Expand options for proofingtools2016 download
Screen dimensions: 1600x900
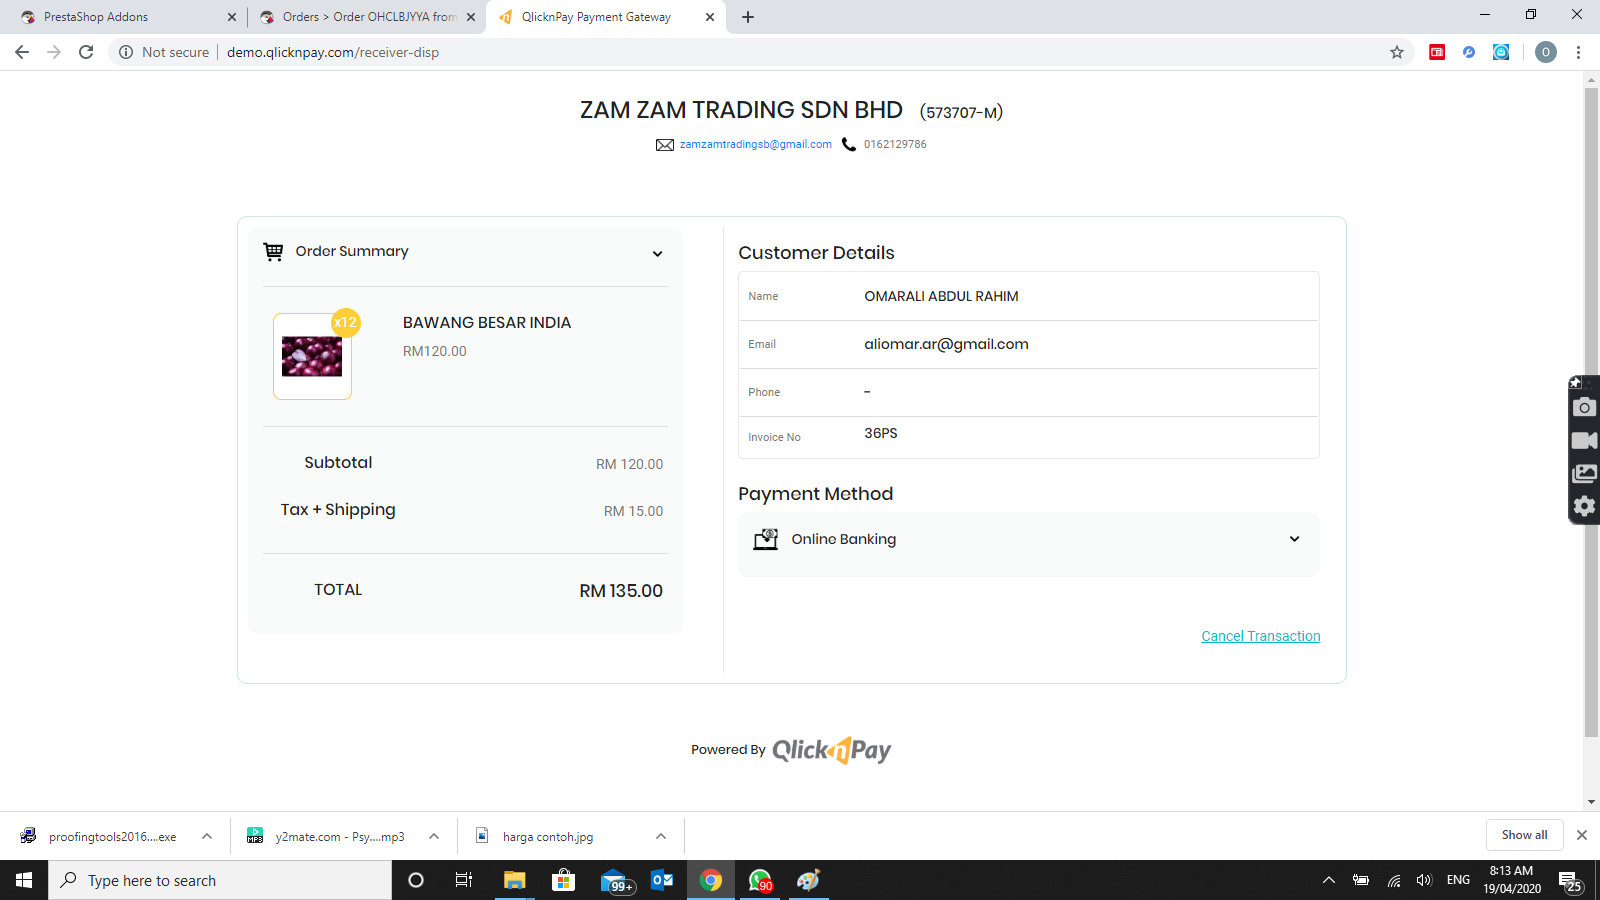tap(207, 836)
